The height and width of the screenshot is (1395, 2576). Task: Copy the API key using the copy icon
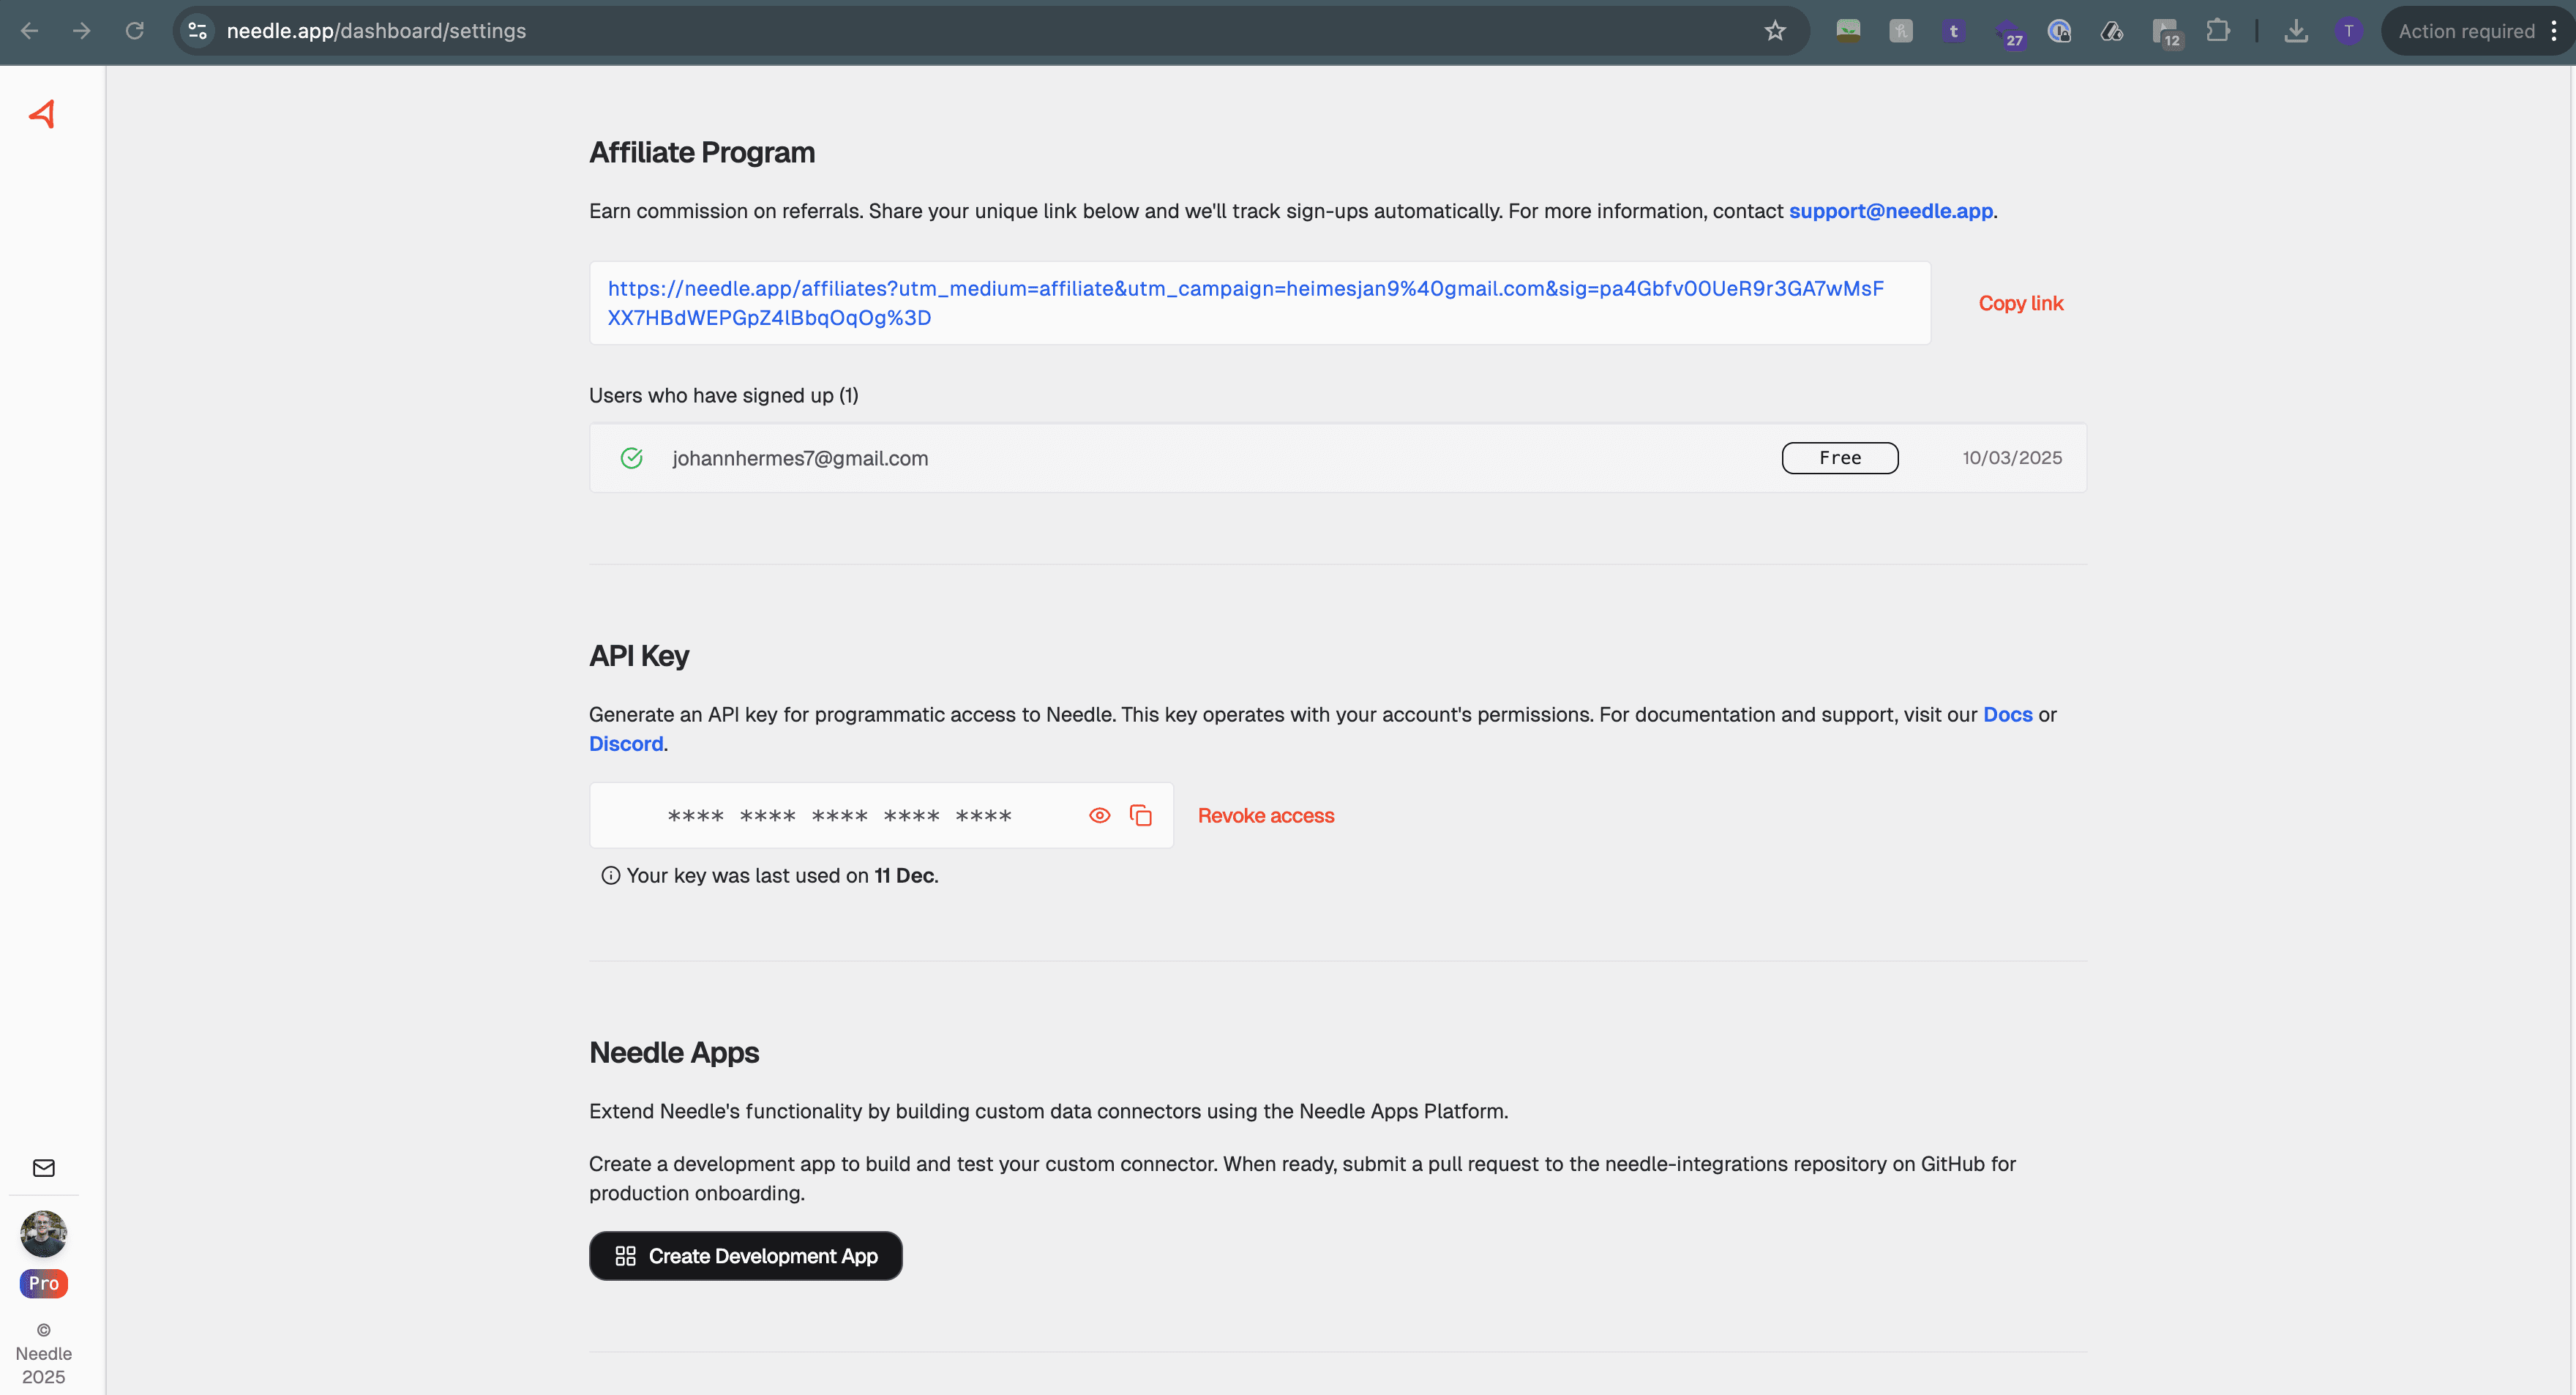(x=1142, y=815)
